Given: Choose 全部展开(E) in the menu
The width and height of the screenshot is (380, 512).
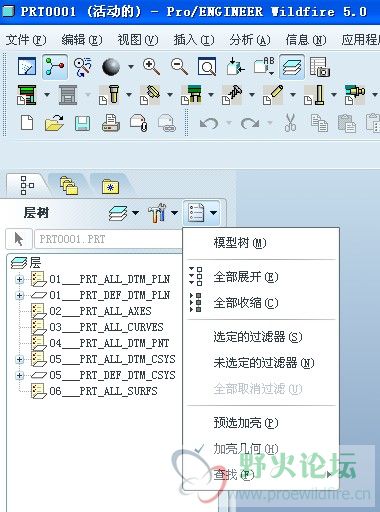Looking at the screenshot, I should [x=261, y=277].
